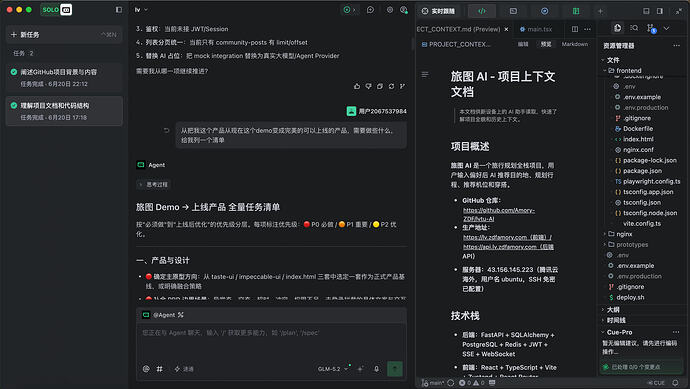Image resolution: width=690 pixels, height=389 pixels.
Task: Open the terminal panel icon in toolbar
Action: [x=513, y=11]
